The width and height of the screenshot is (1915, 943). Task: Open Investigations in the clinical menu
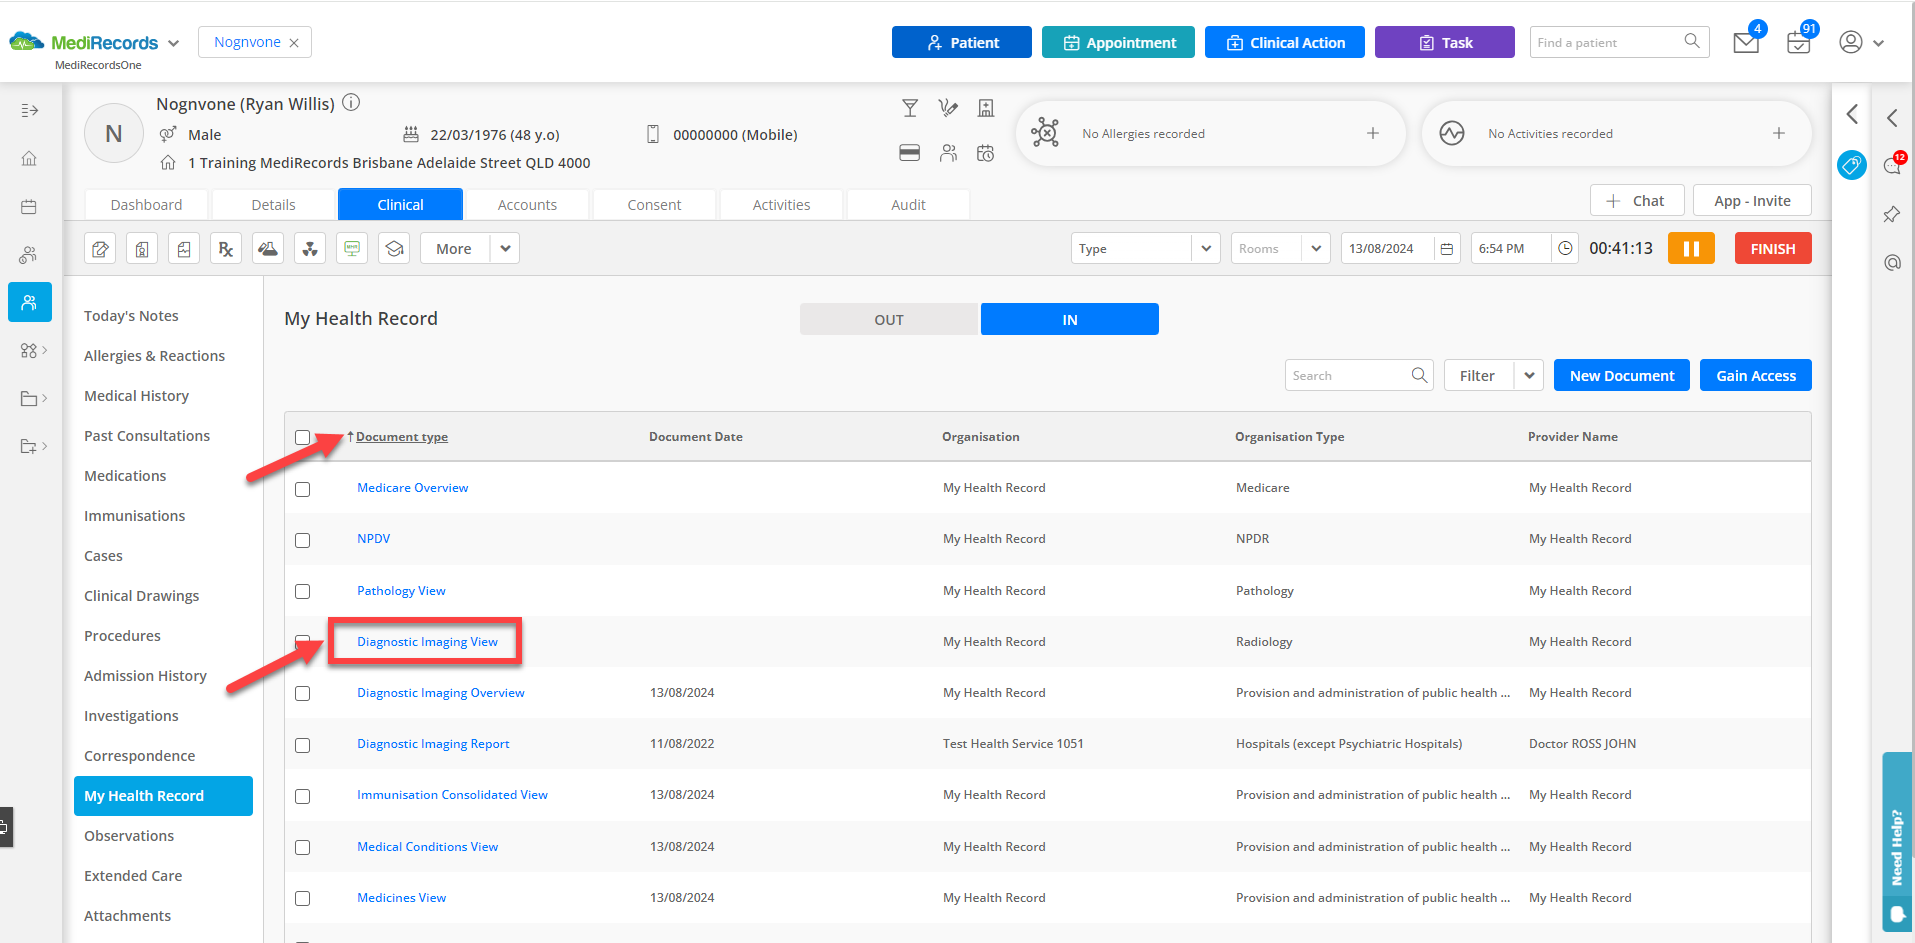[x=131, y=716]
